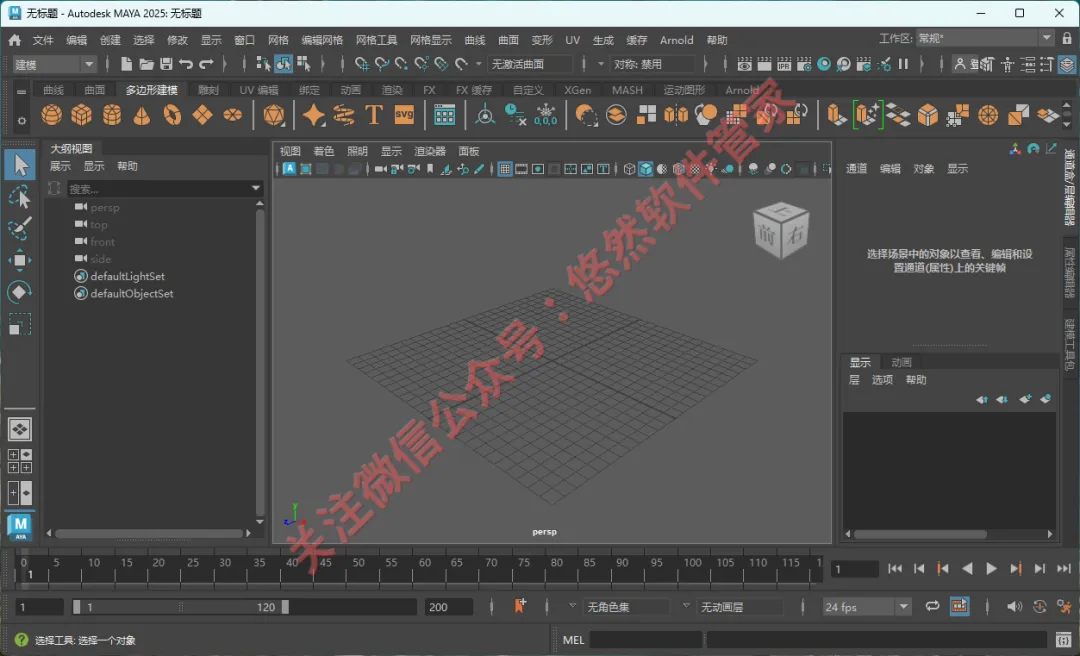This screenshot has height=656, width=1080.
Task: Click the range slider left handle
Action: [x=76, y=607]
